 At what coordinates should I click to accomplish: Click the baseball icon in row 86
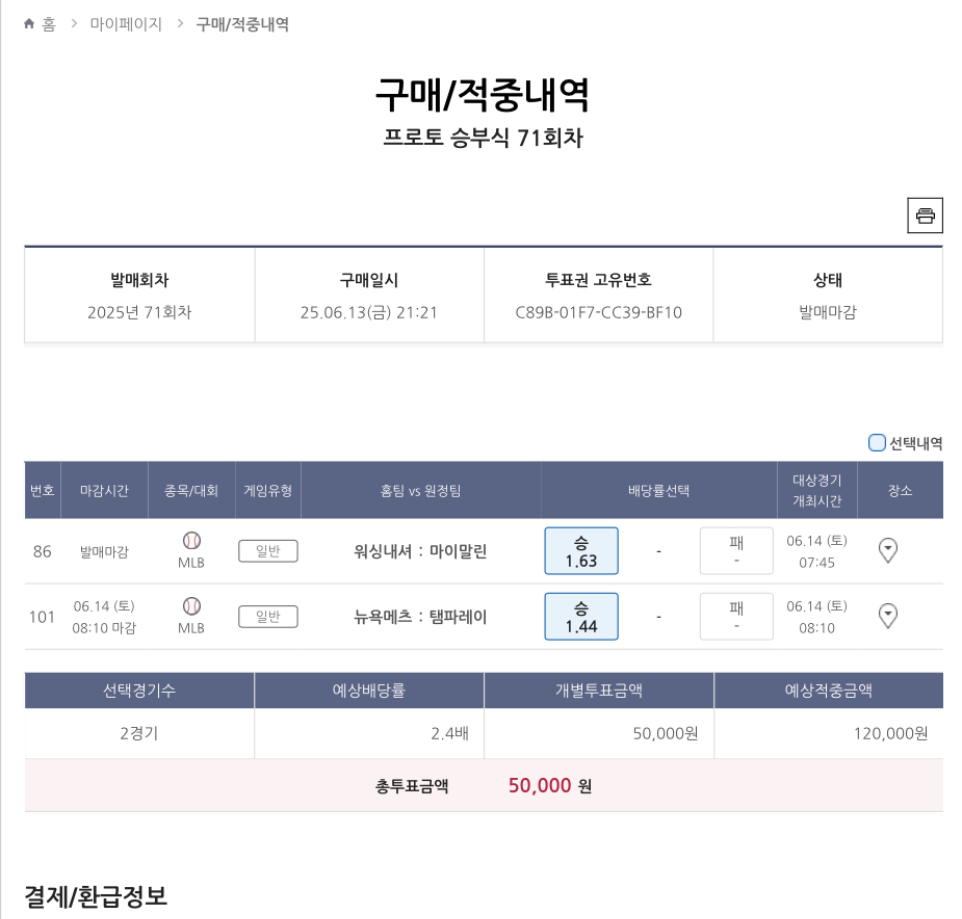(191, 541)
